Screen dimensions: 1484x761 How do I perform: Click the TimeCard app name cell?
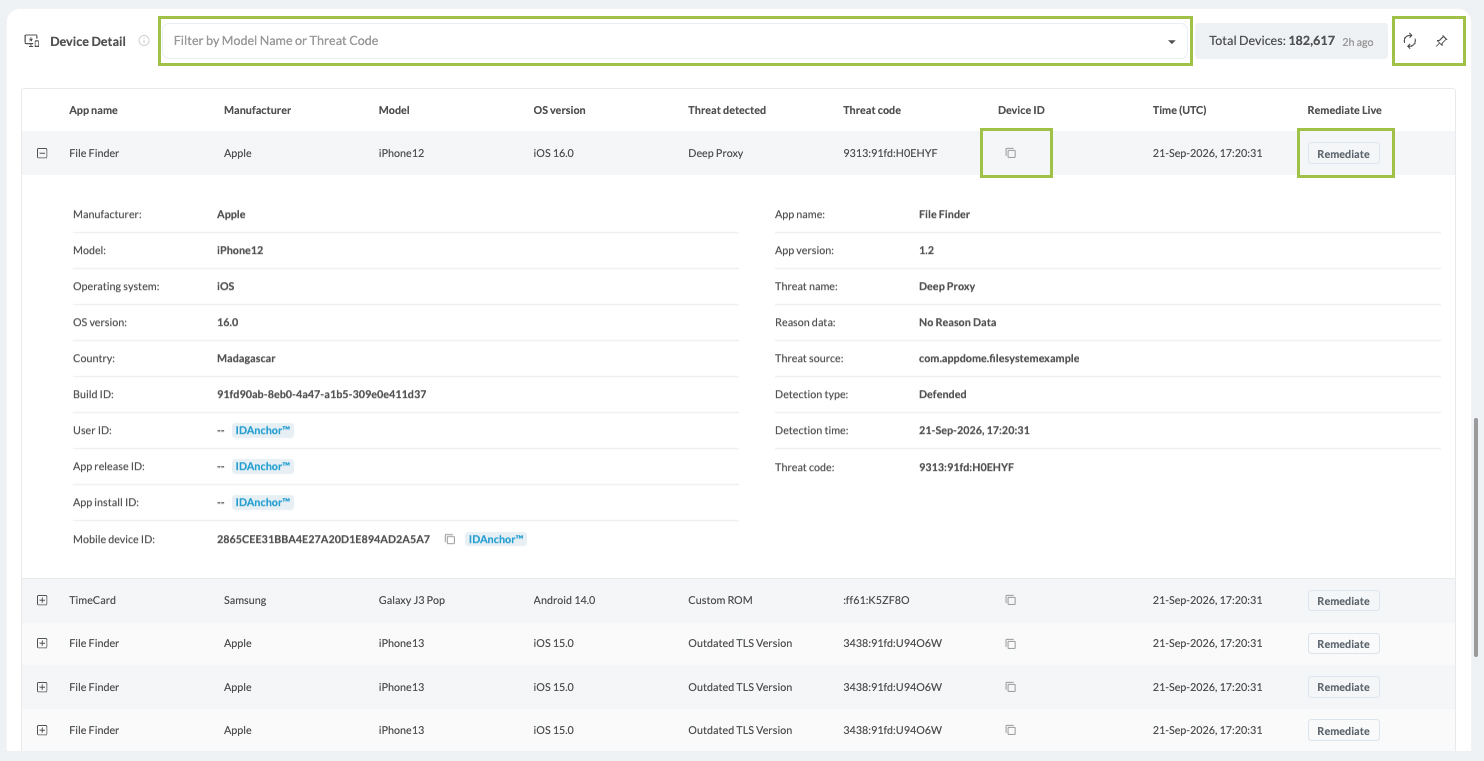click(x=92, y=600)
